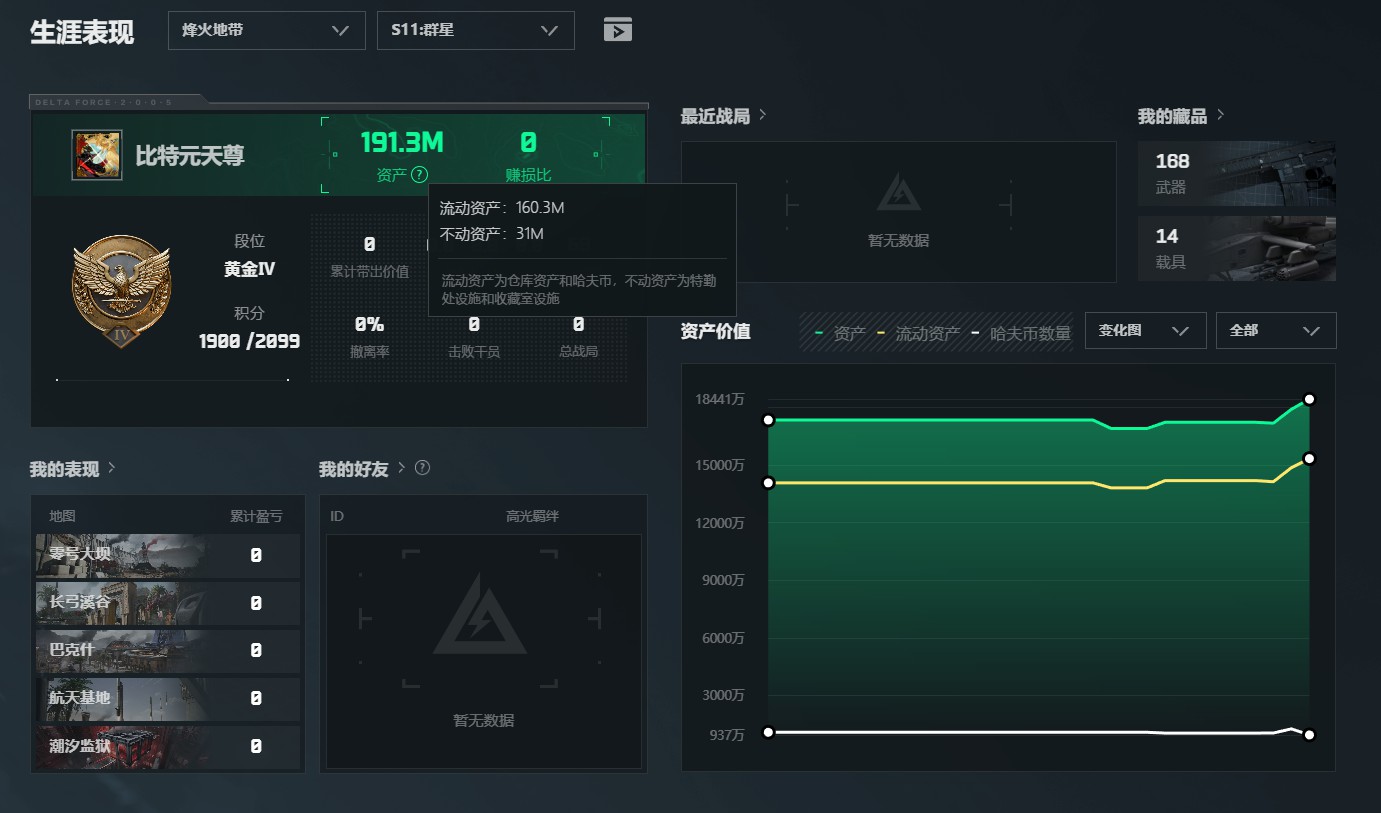Image resolution: width=1381 pixels, height=813 pixels.
Task: Expand 我的藏品 collection arrow
Action: point(1221,115)
